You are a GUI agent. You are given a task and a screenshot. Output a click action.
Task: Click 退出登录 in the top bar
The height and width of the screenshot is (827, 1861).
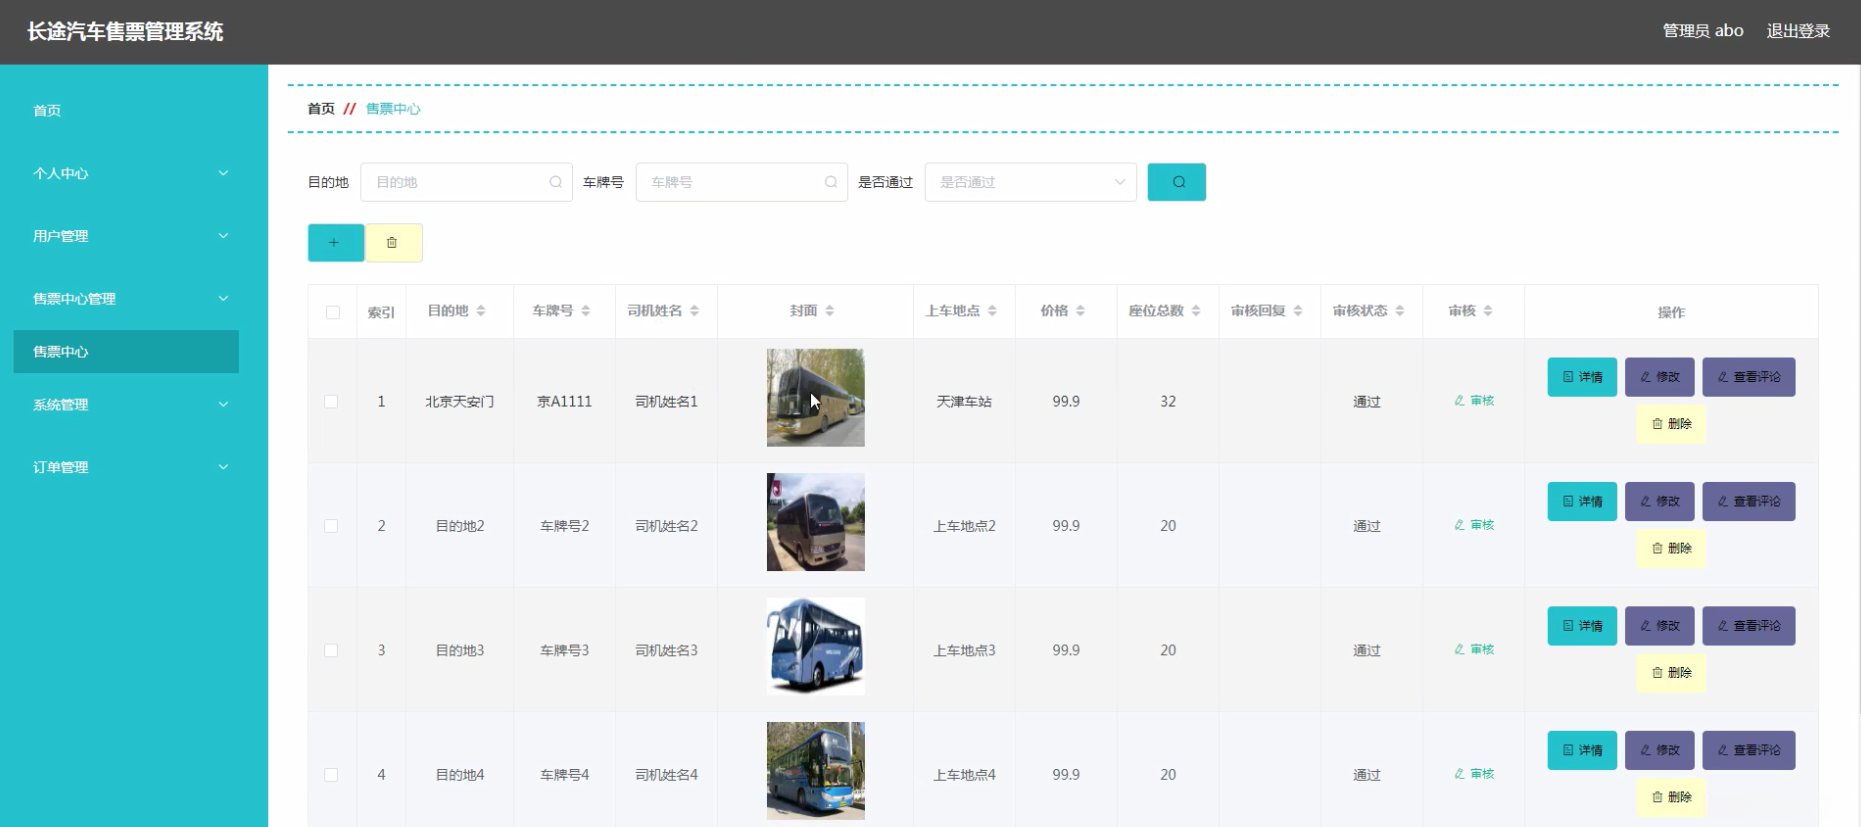coord(1797,31)
